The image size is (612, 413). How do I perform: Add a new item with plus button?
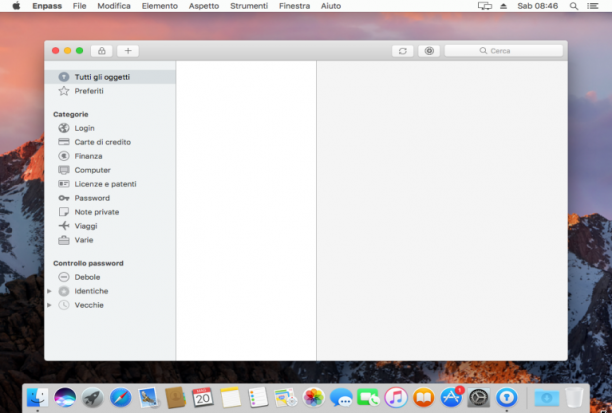(128, 51)
